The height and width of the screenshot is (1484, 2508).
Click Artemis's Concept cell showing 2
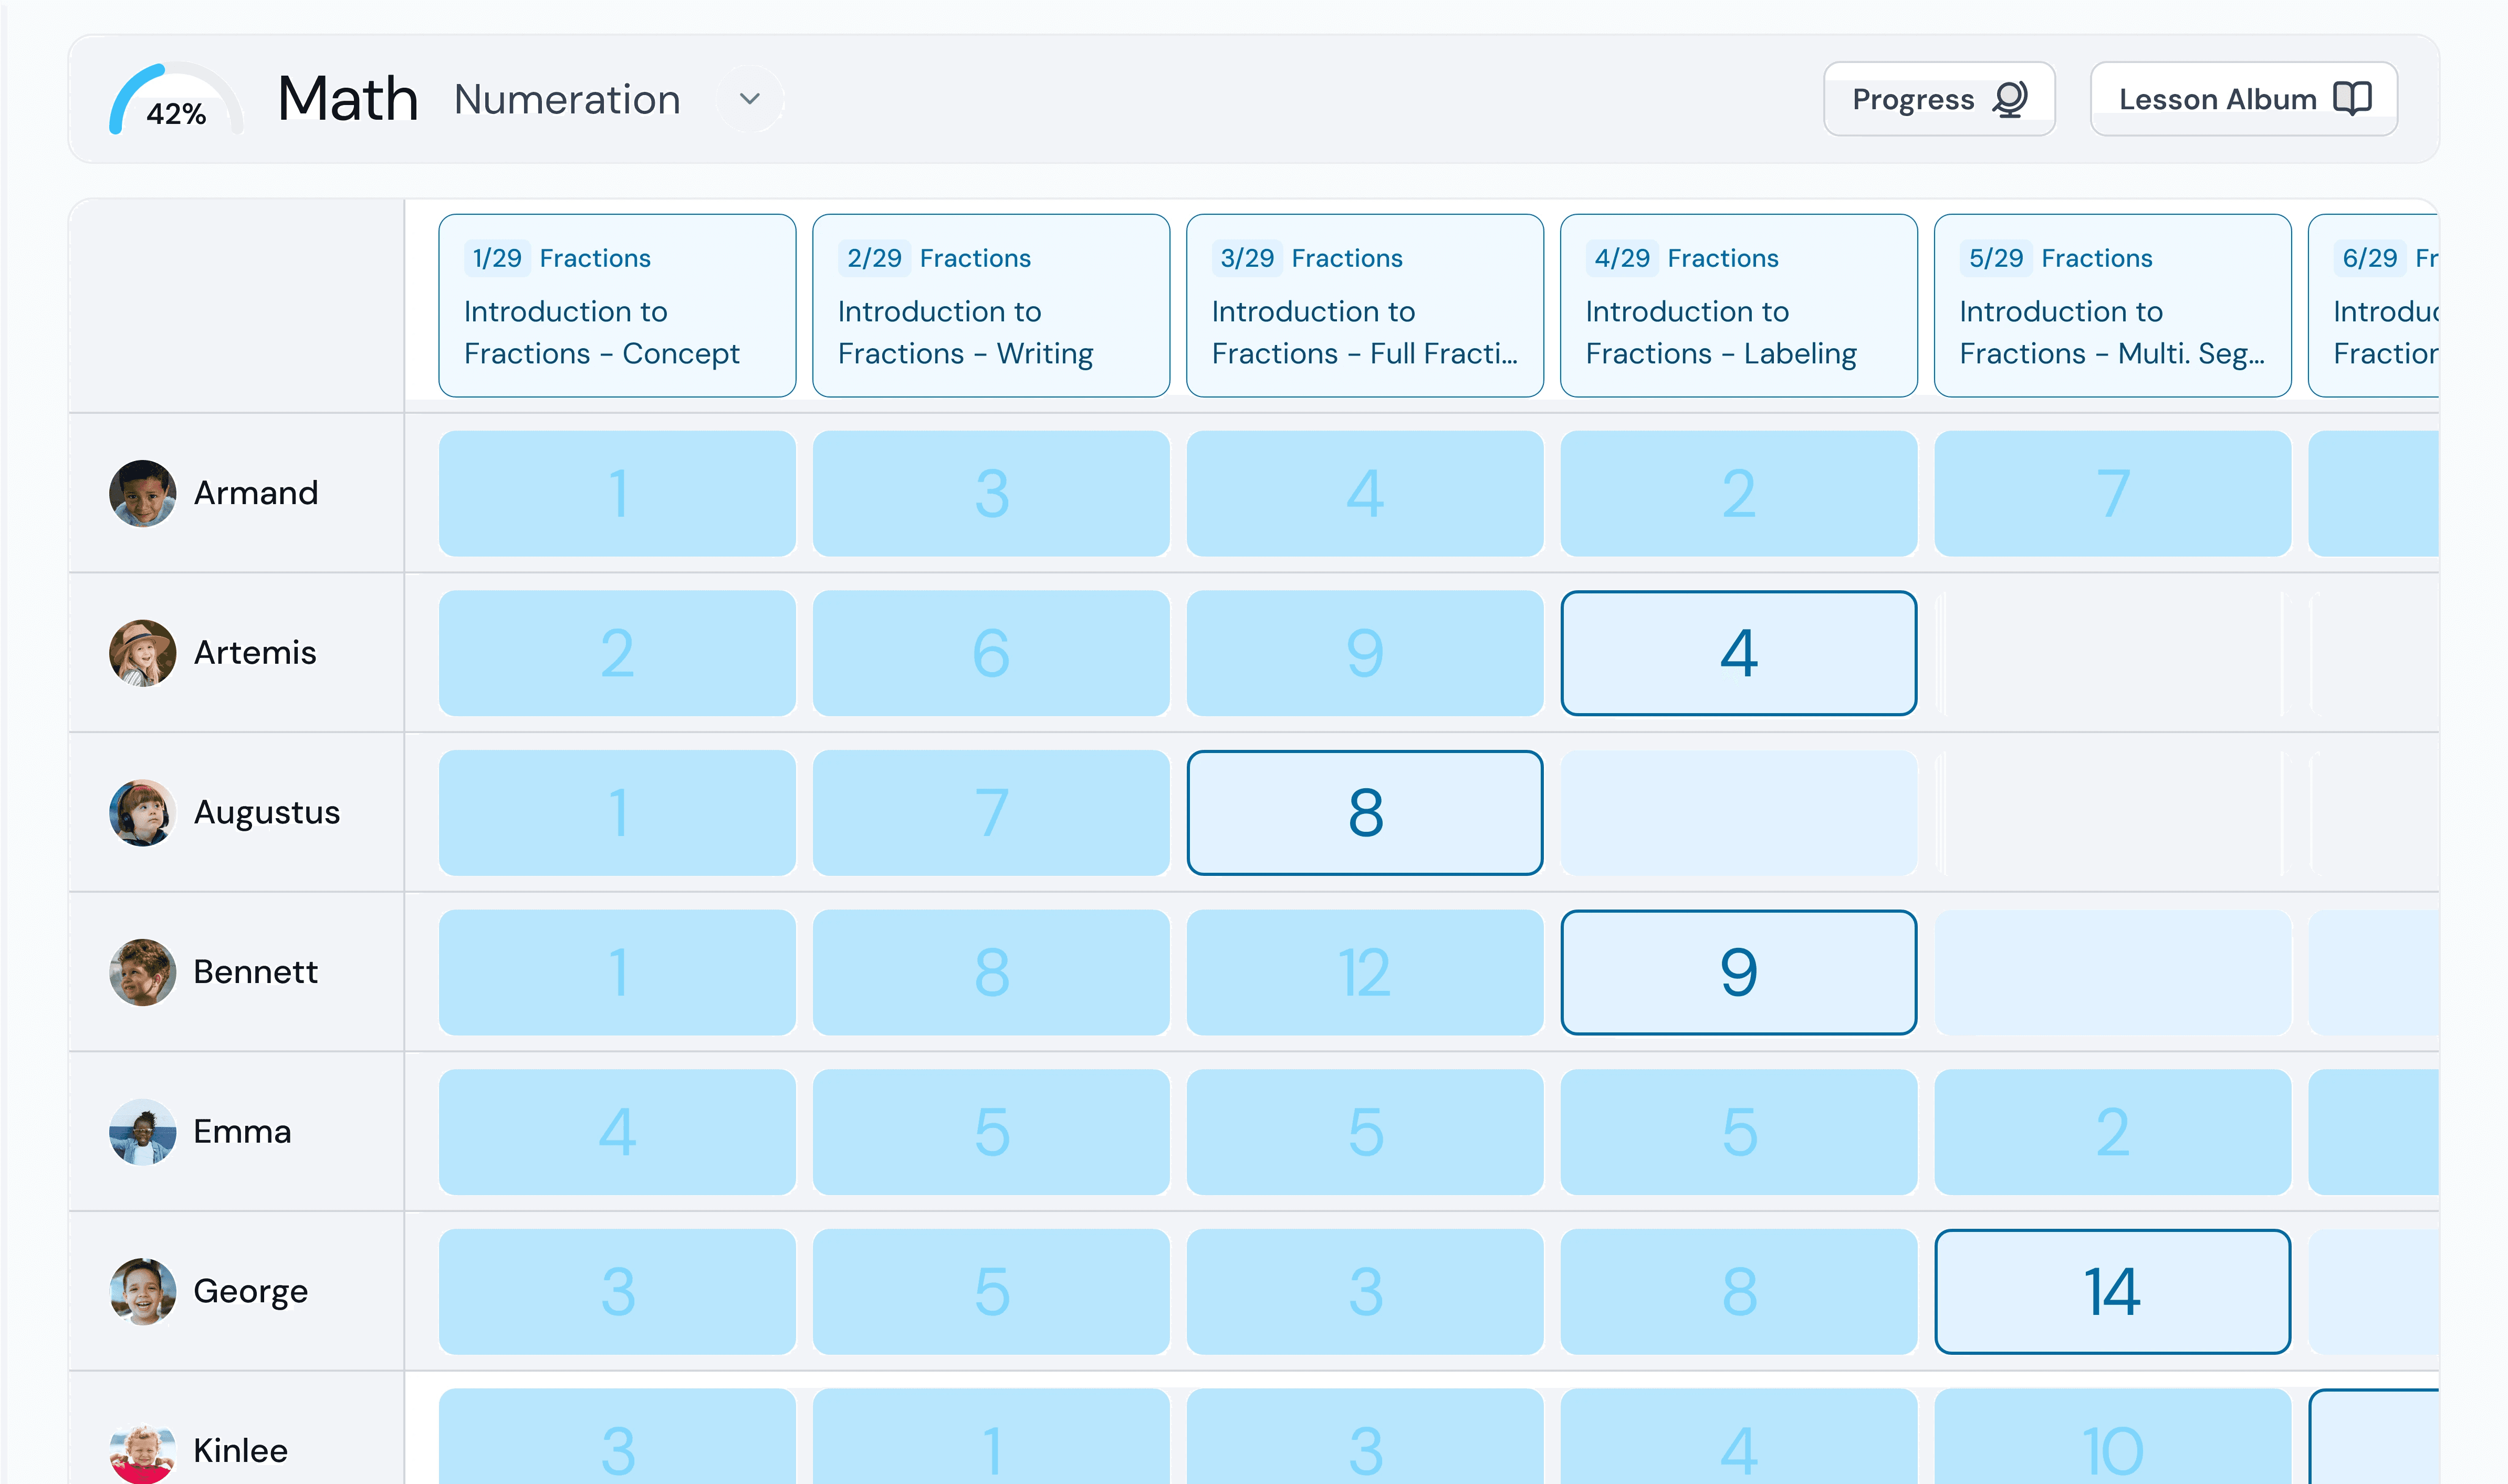(617, 653)
